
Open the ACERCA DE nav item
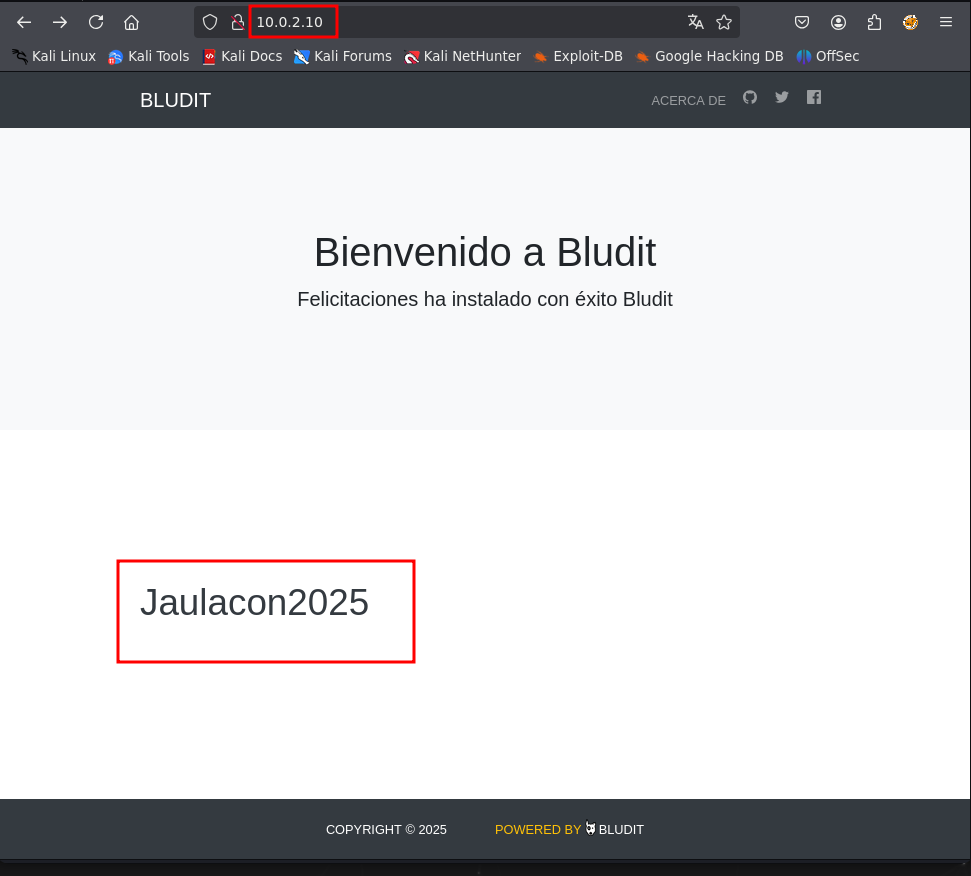pos(688,100)
